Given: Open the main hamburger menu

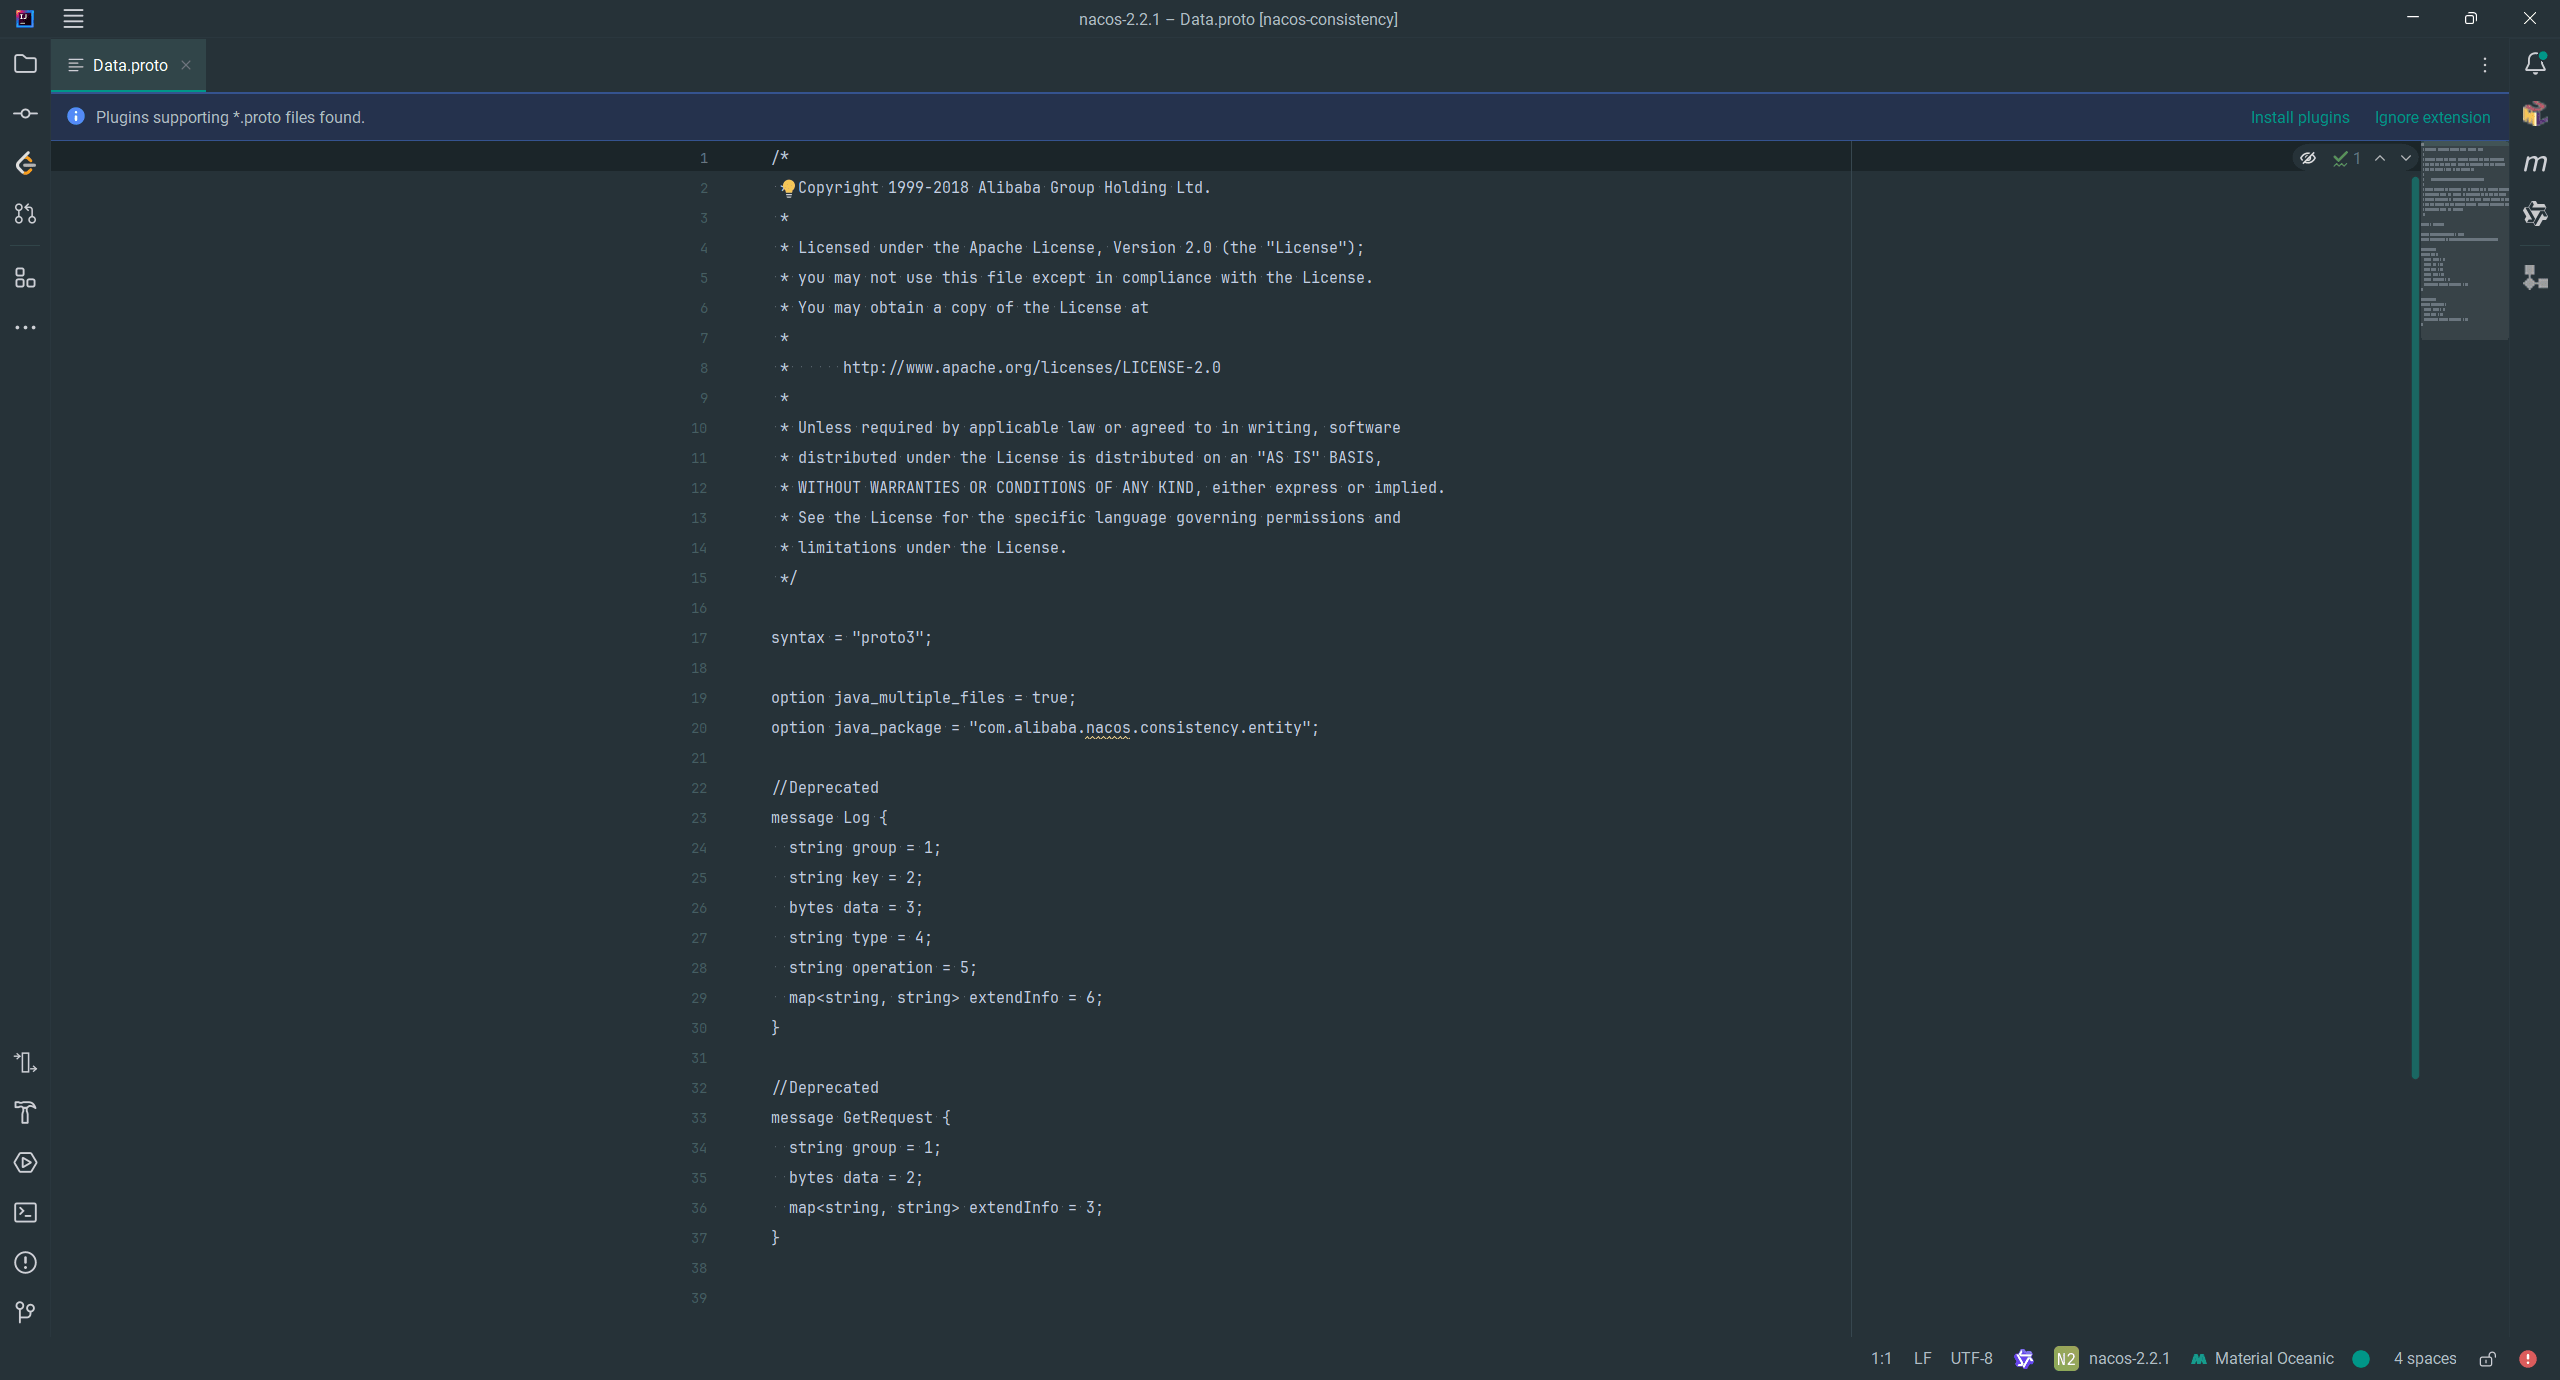Looking at the screenshot, I should [x=73, y=19].
